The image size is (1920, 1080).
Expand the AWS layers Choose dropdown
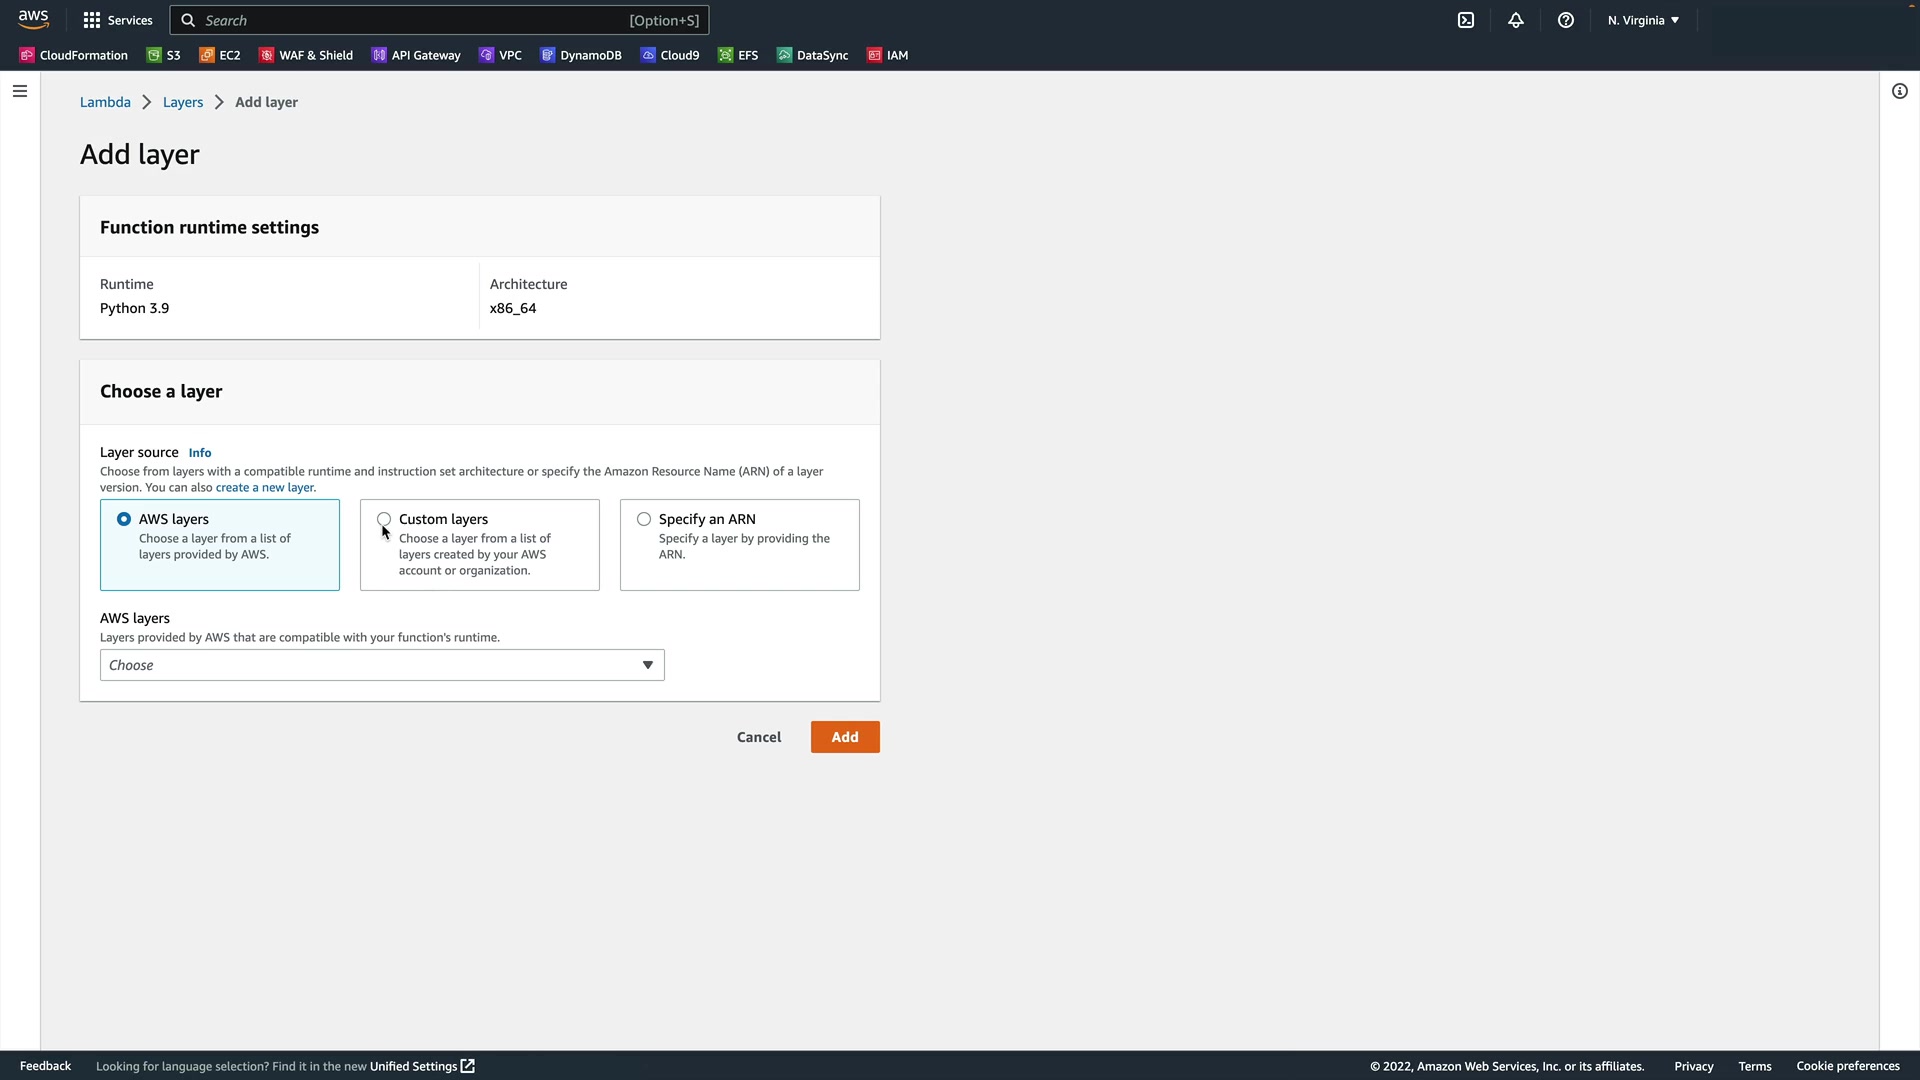[382, 665]
